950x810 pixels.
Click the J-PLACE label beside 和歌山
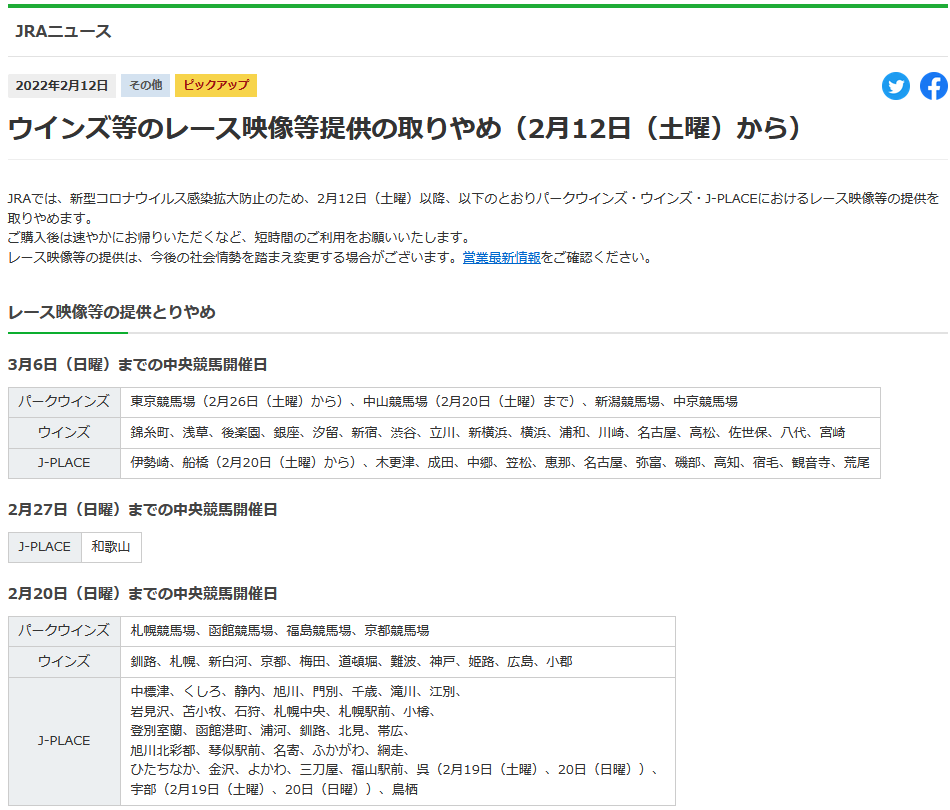[45, 547]
